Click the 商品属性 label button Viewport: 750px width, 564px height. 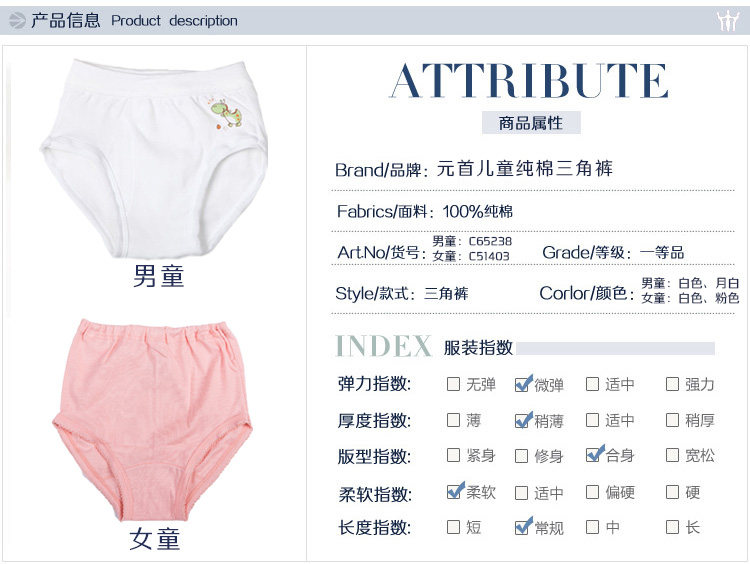531,123
